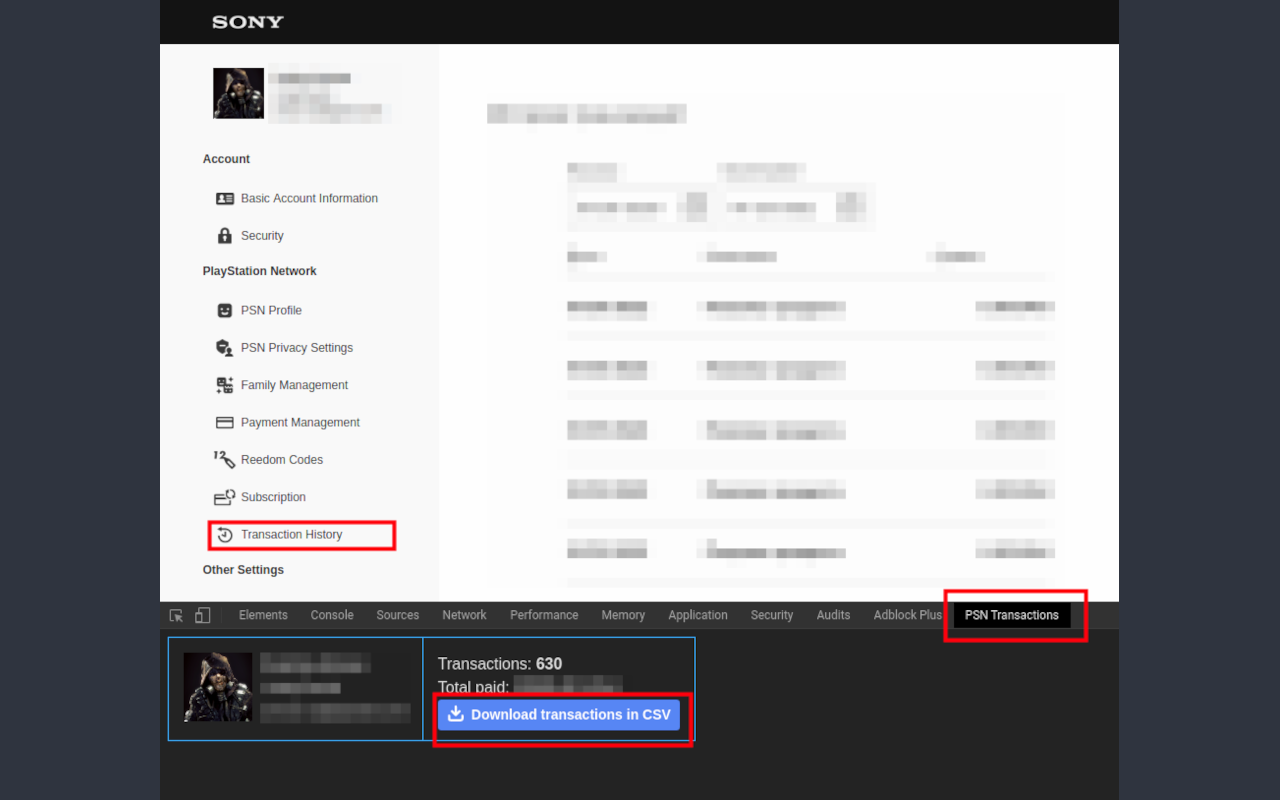Open the Performance tab
The height and width of the screenshot is (800, 1280).
tap(544, 615)
